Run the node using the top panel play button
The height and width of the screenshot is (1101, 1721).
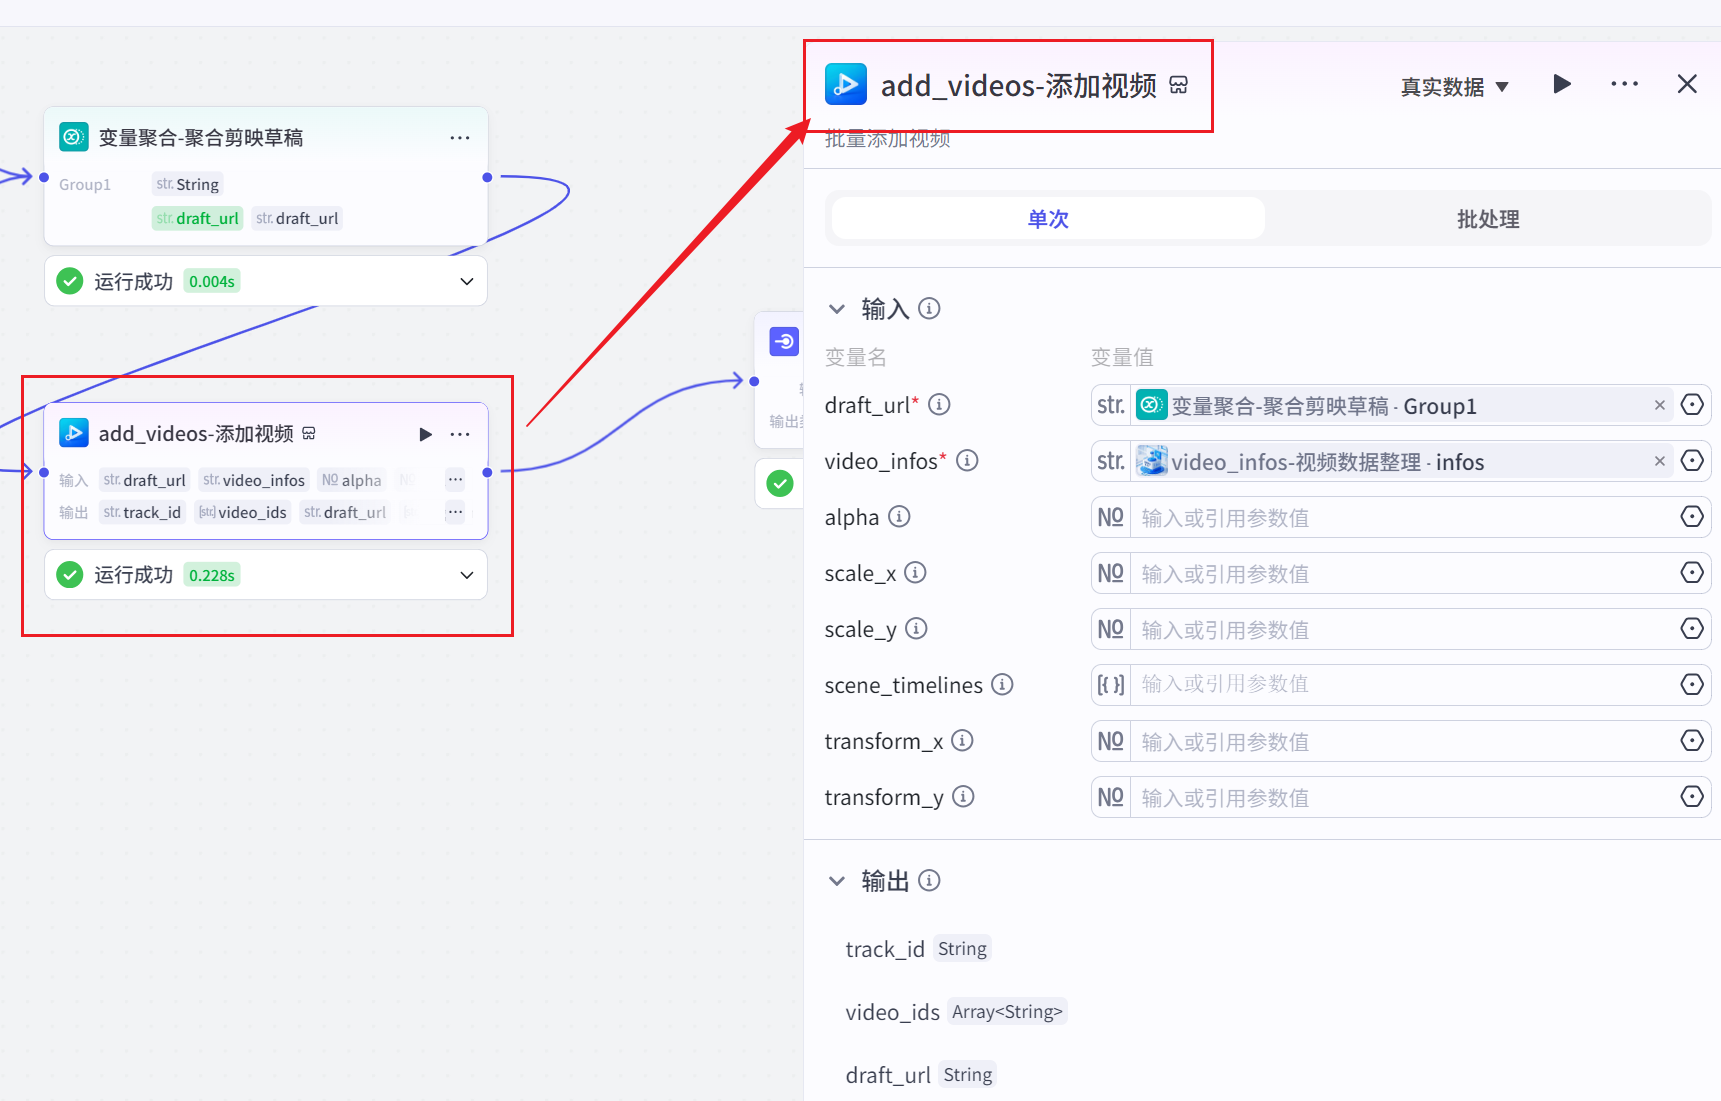(x=1561, y=84)
